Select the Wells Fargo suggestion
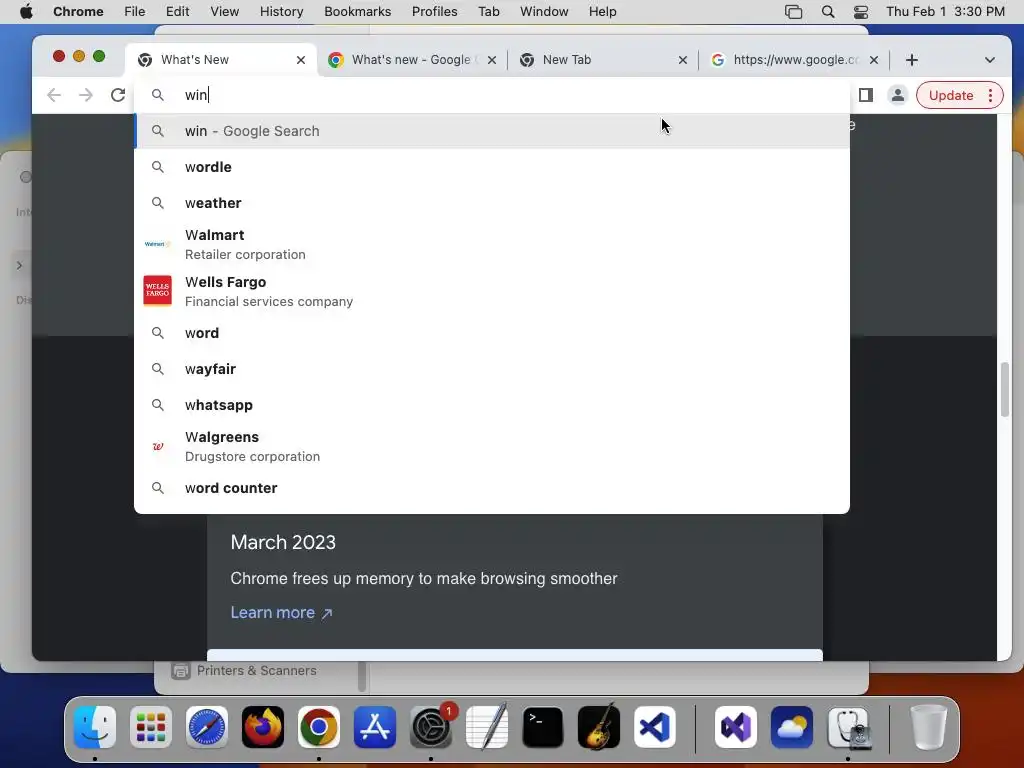Image resolution: width=1024 pixels, height=768 pixels. (x=492, y=291)
